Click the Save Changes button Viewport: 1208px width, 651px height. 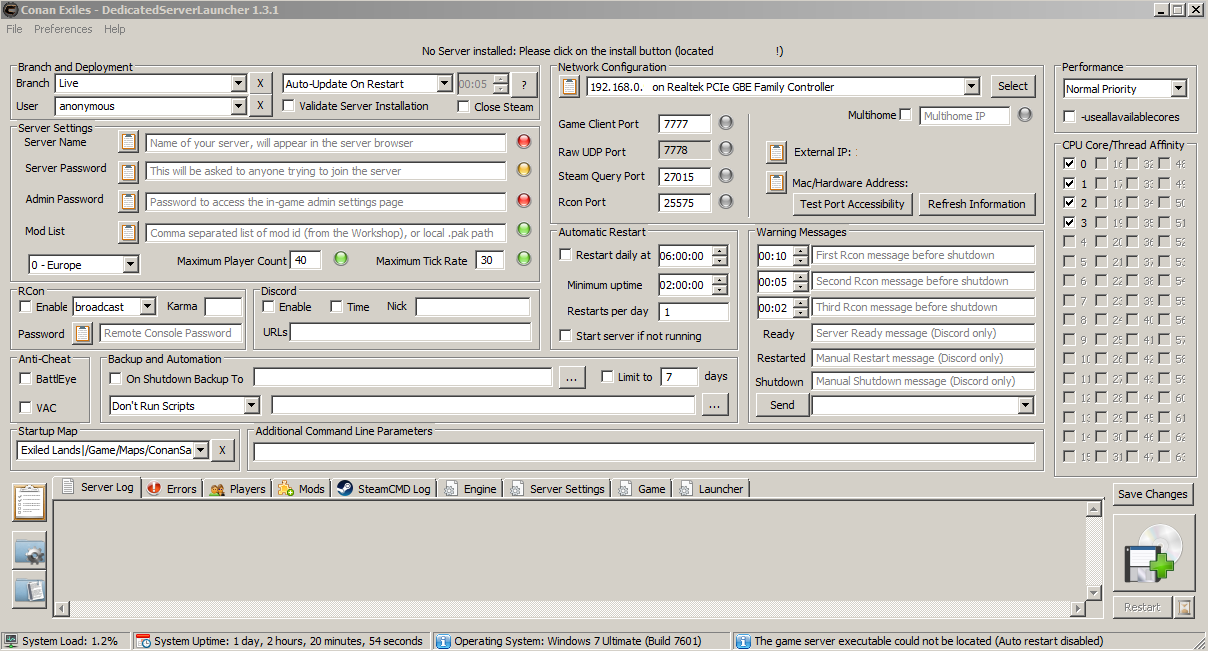coord(1153,494)
